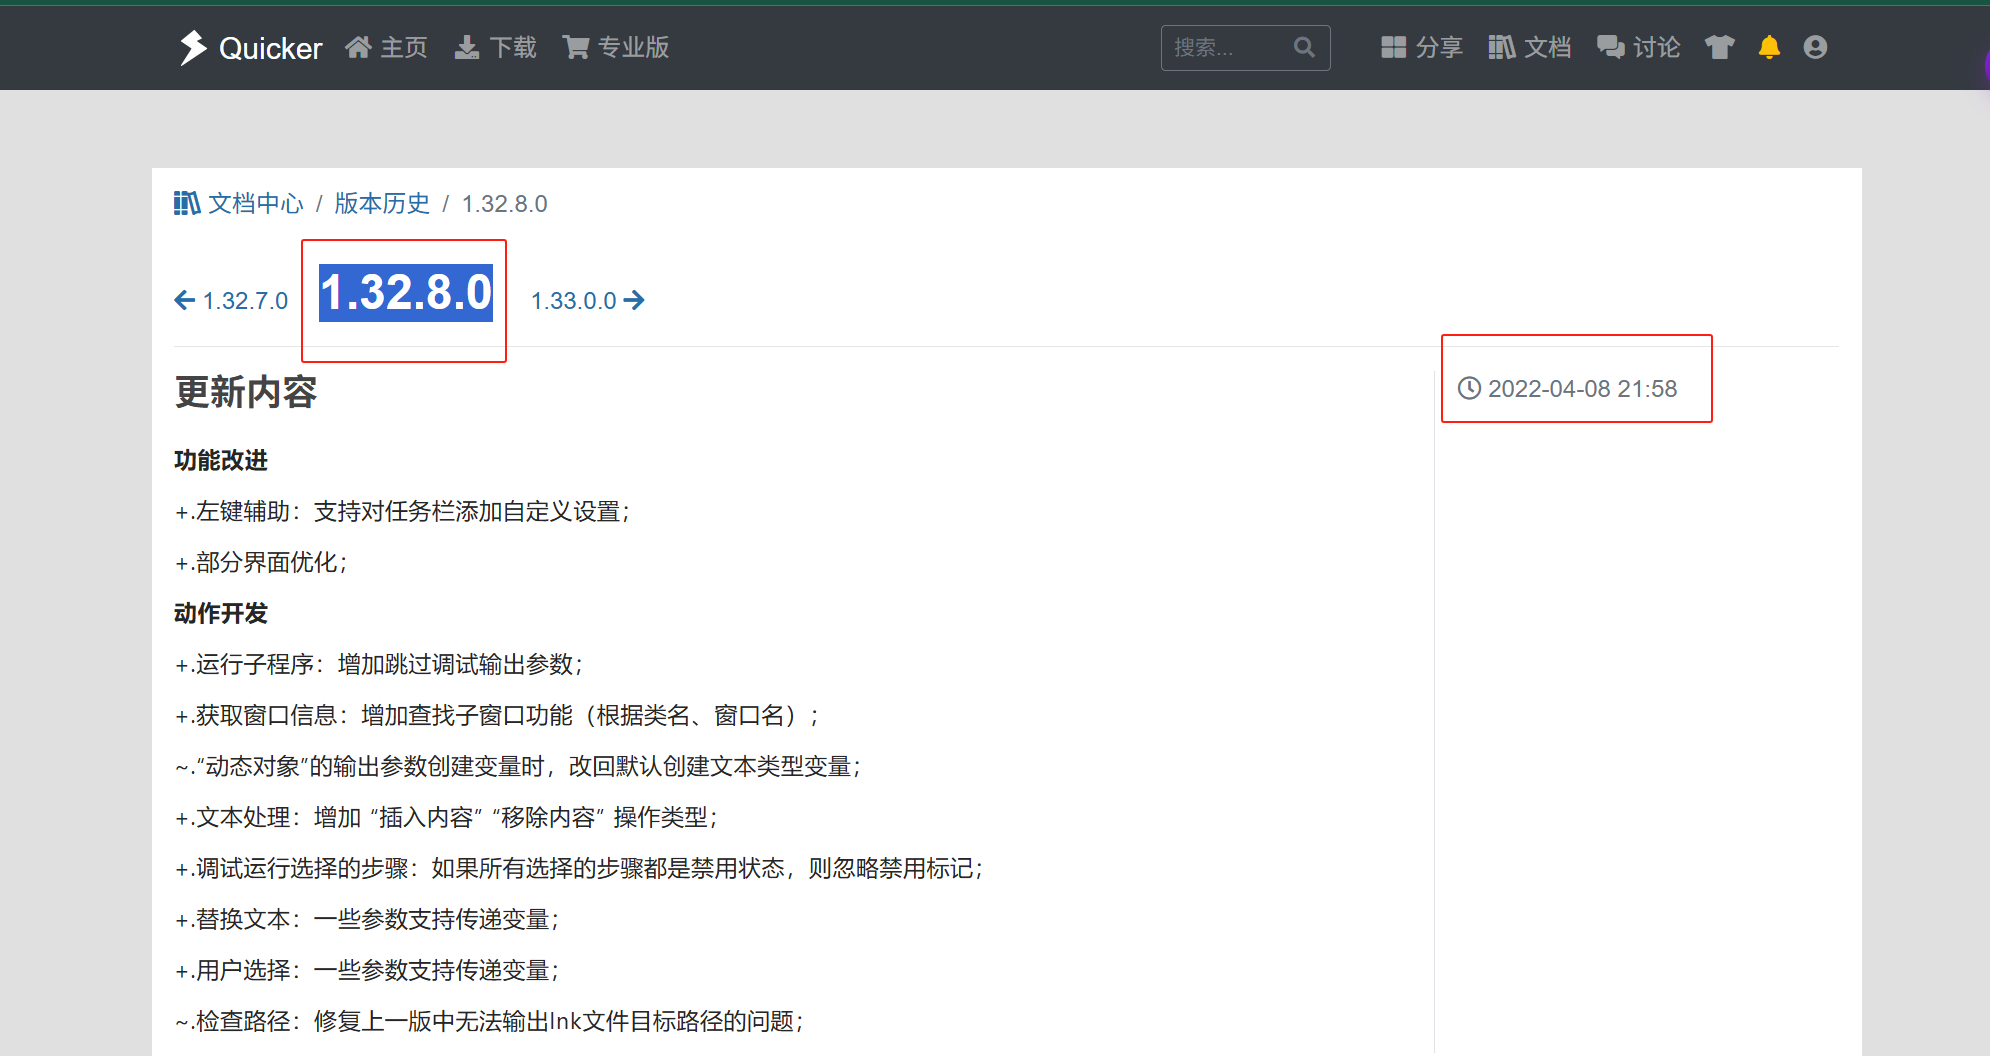Click the 检查路径 lnk fix line
Image resolution: width=1990 pixels, height=1056 pixels.
click(489, 1022)
